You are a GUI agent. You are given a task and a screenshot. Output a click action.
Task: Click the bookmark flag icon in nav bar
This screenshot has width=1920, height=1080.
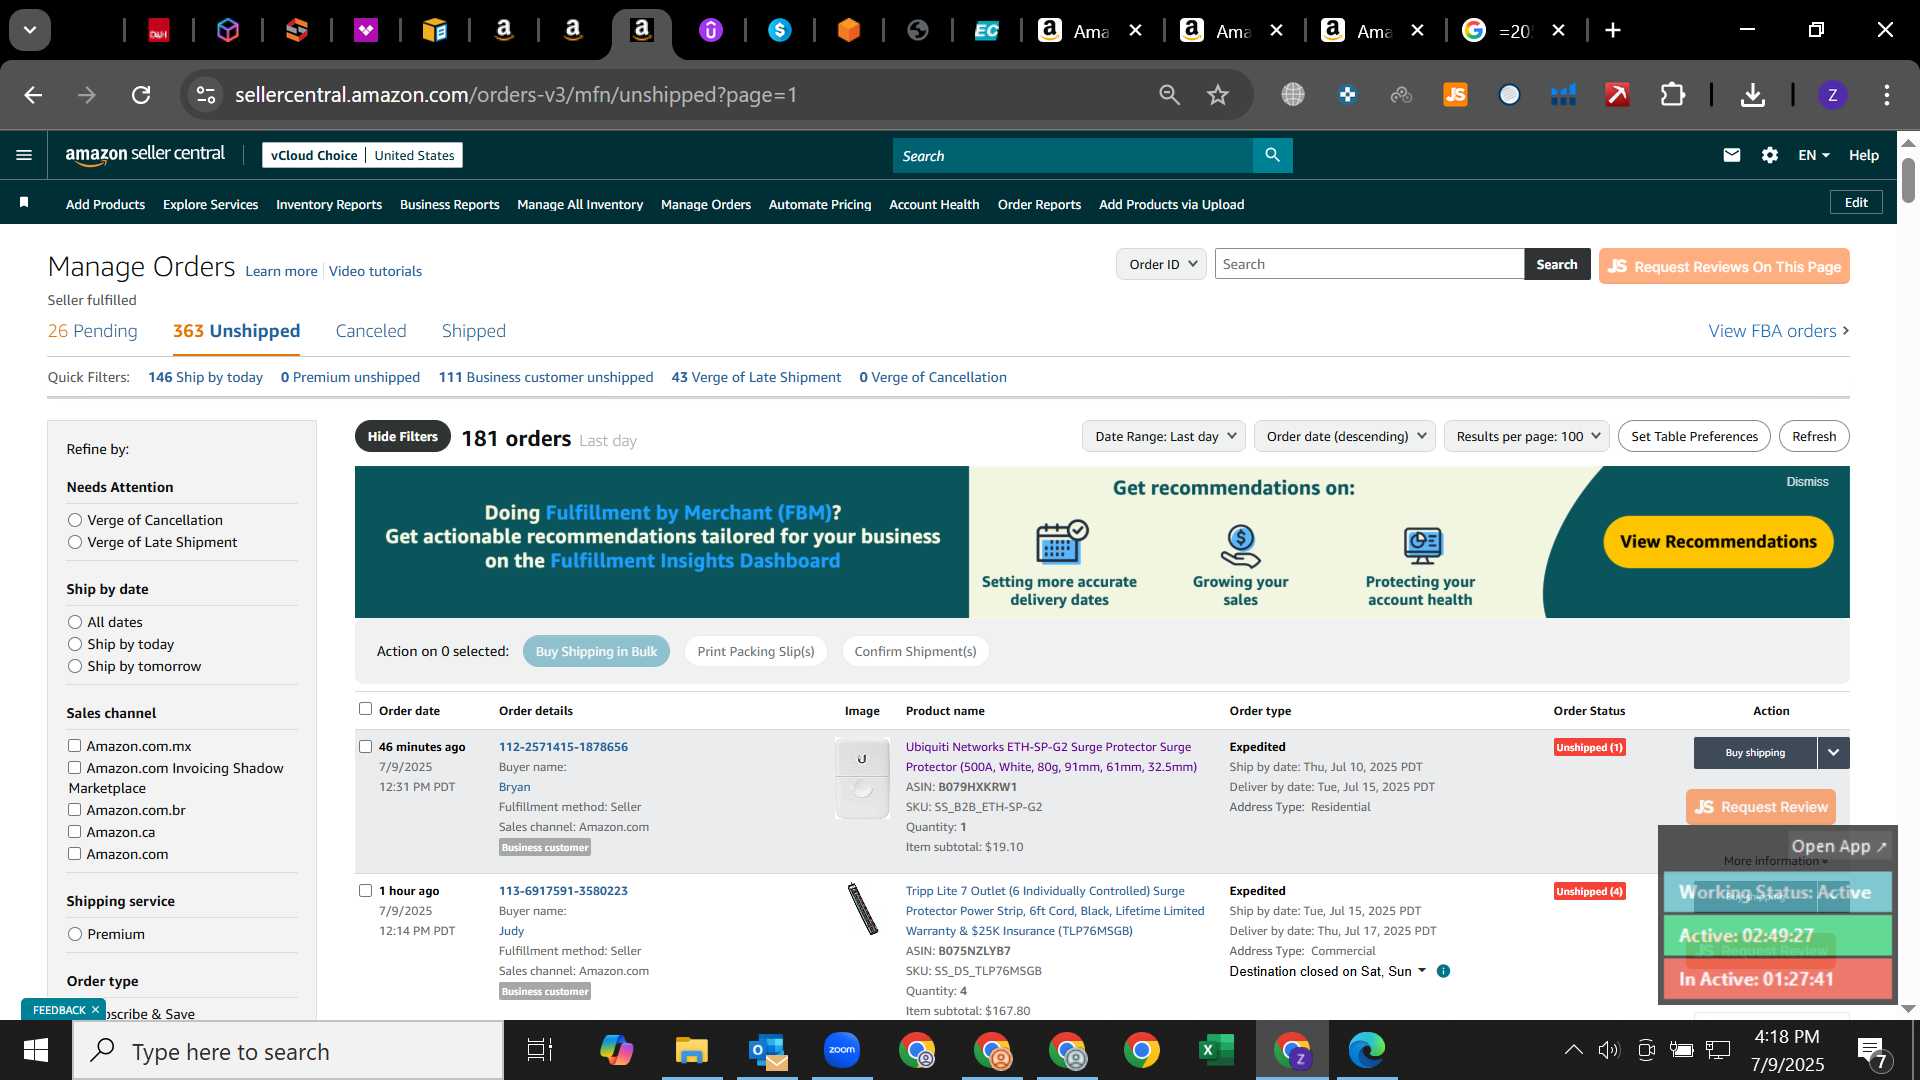point(24,203)
